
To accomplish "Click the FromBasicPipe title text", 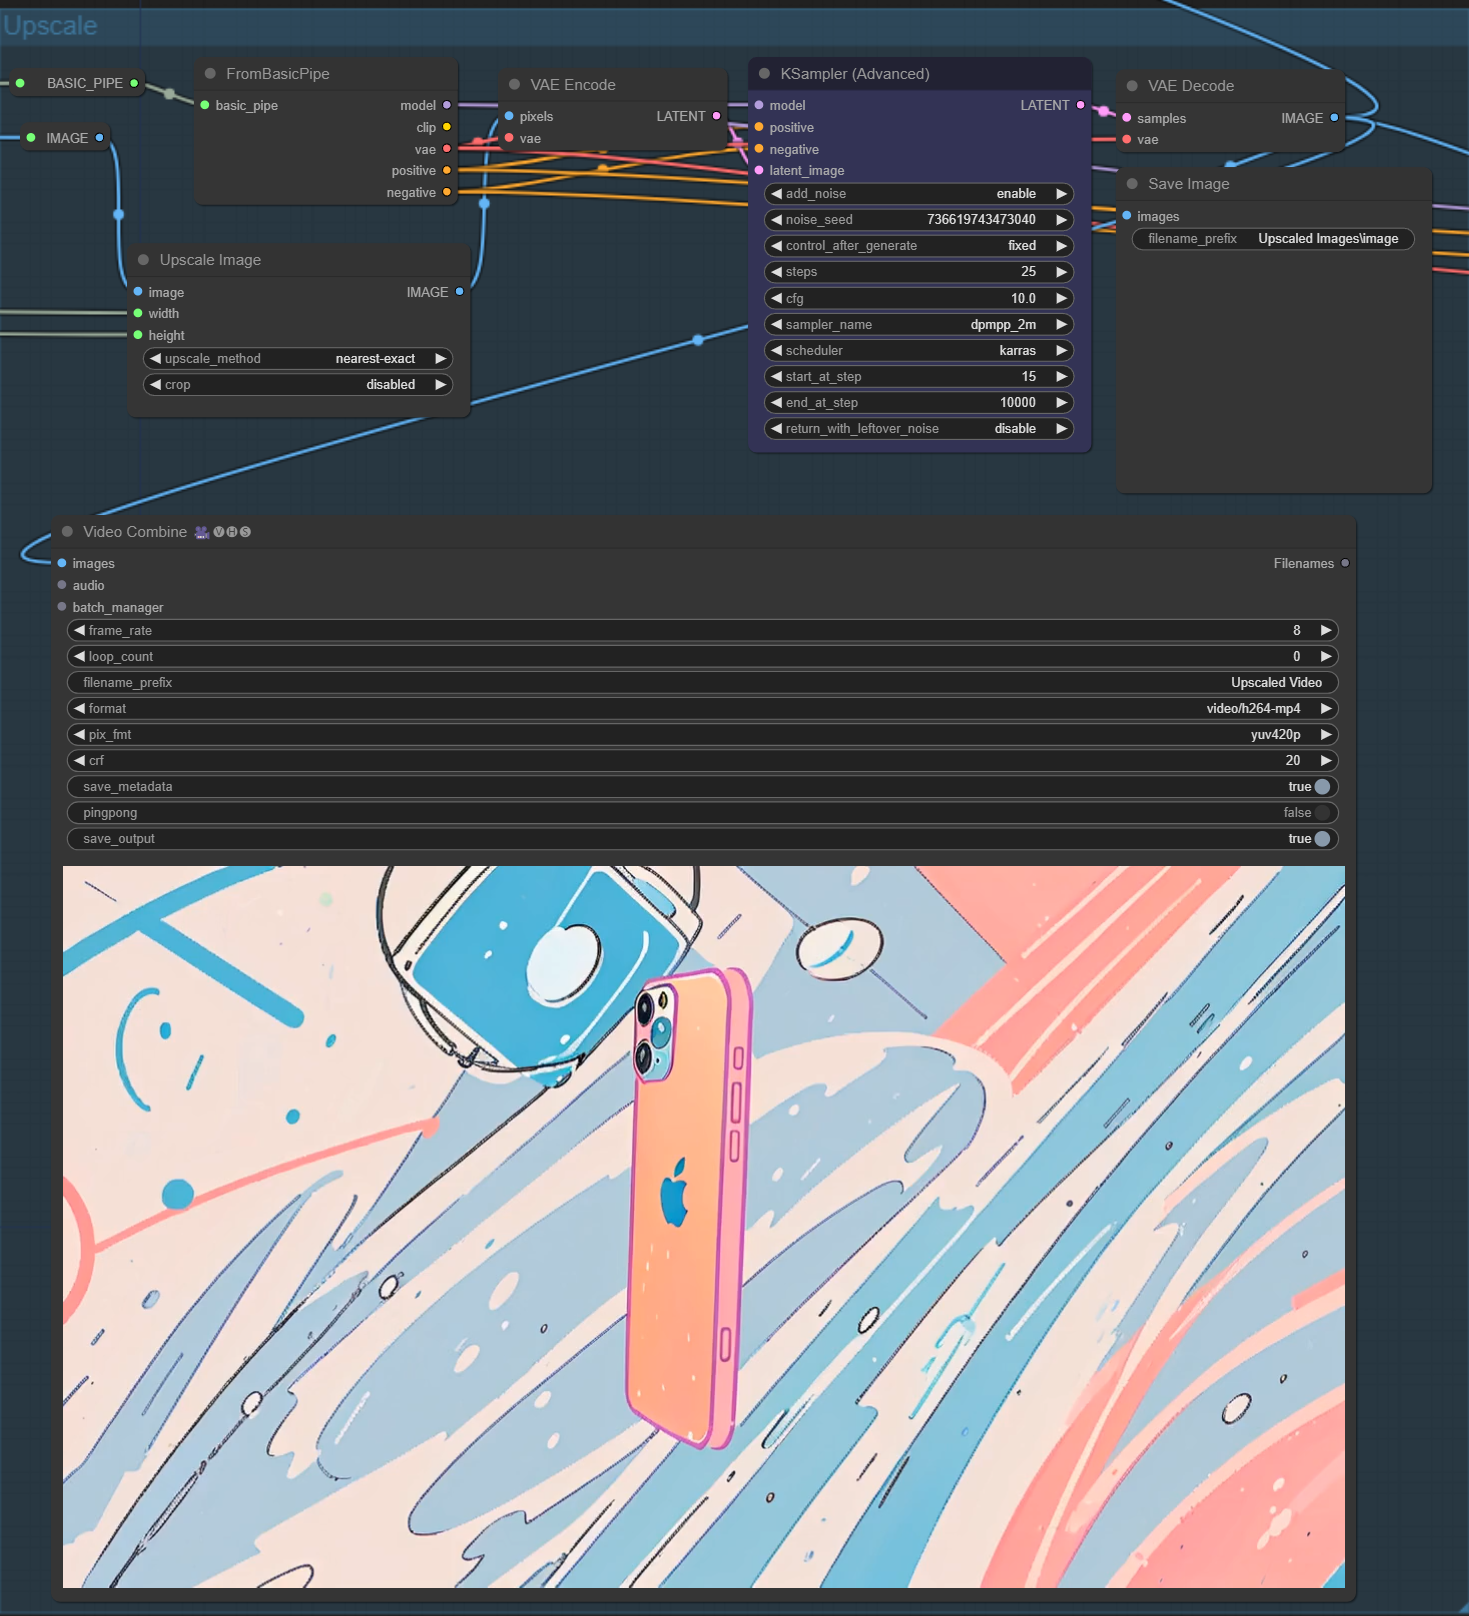I will point(277,74).
